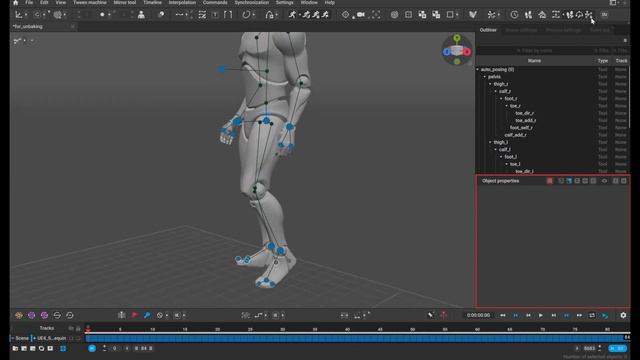Jump to the first frame

[x=503, y=315]
